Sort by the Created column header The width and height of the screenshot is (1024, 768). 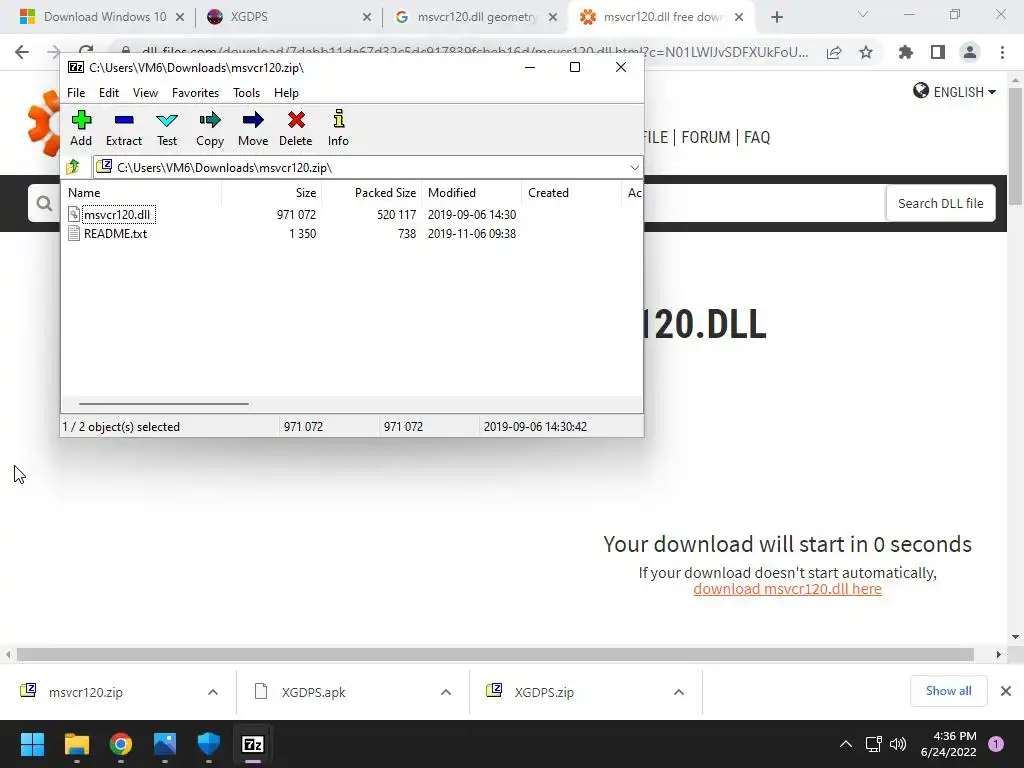click(571, 193)
